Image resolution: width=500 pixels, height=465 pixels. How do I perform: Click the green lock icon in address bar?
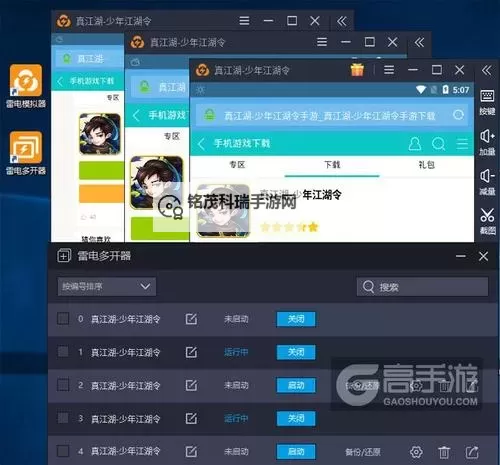210,115
